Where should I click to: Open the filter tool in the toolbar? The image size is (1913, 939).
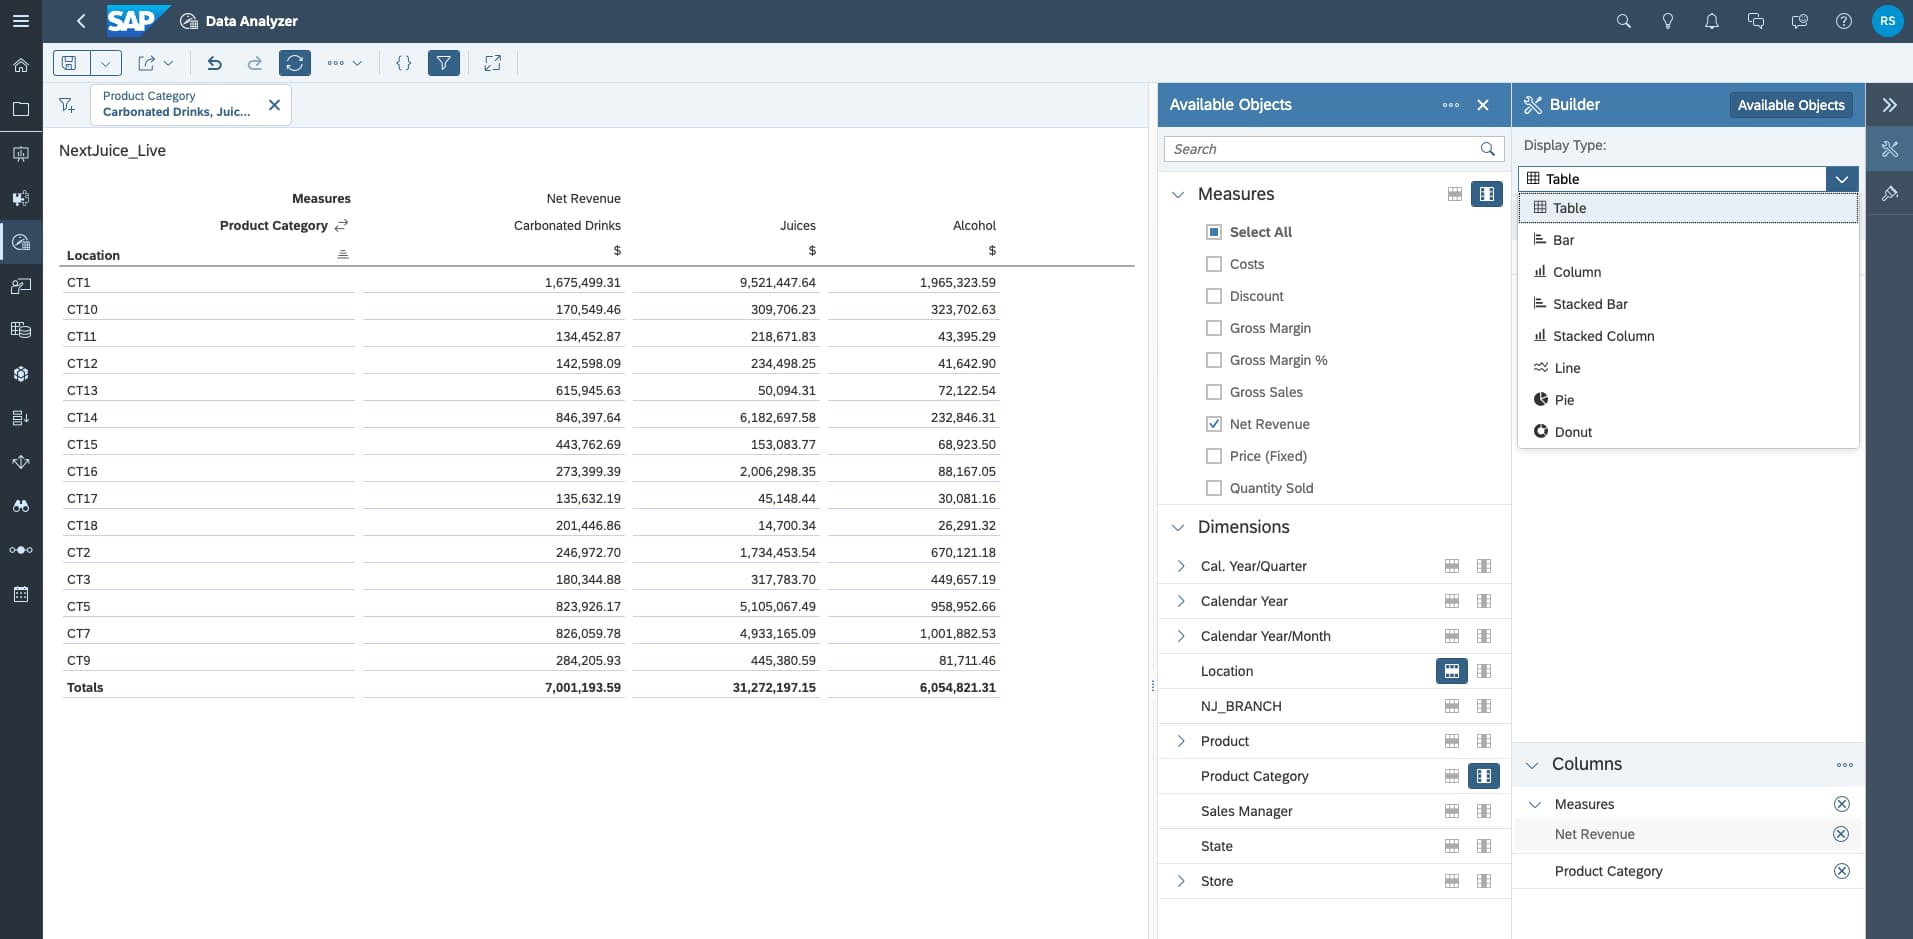click(444, 63)
